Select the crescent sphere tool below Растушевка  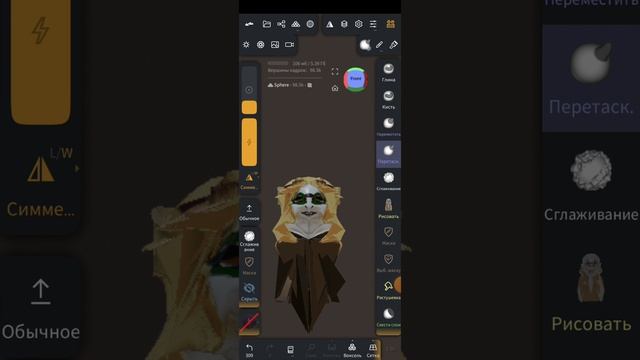[388, 318]
